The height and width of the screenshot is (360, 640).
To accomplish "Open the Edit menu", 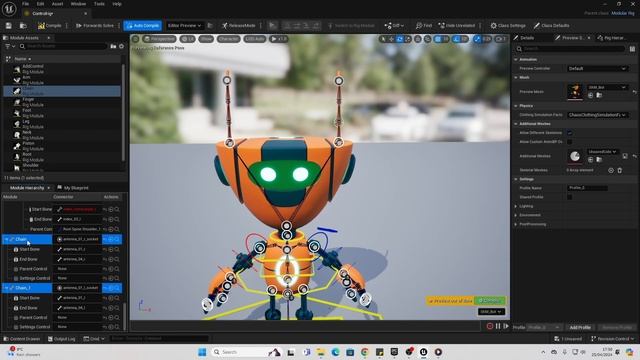I will pyautogui.click(x=40, y=4).
